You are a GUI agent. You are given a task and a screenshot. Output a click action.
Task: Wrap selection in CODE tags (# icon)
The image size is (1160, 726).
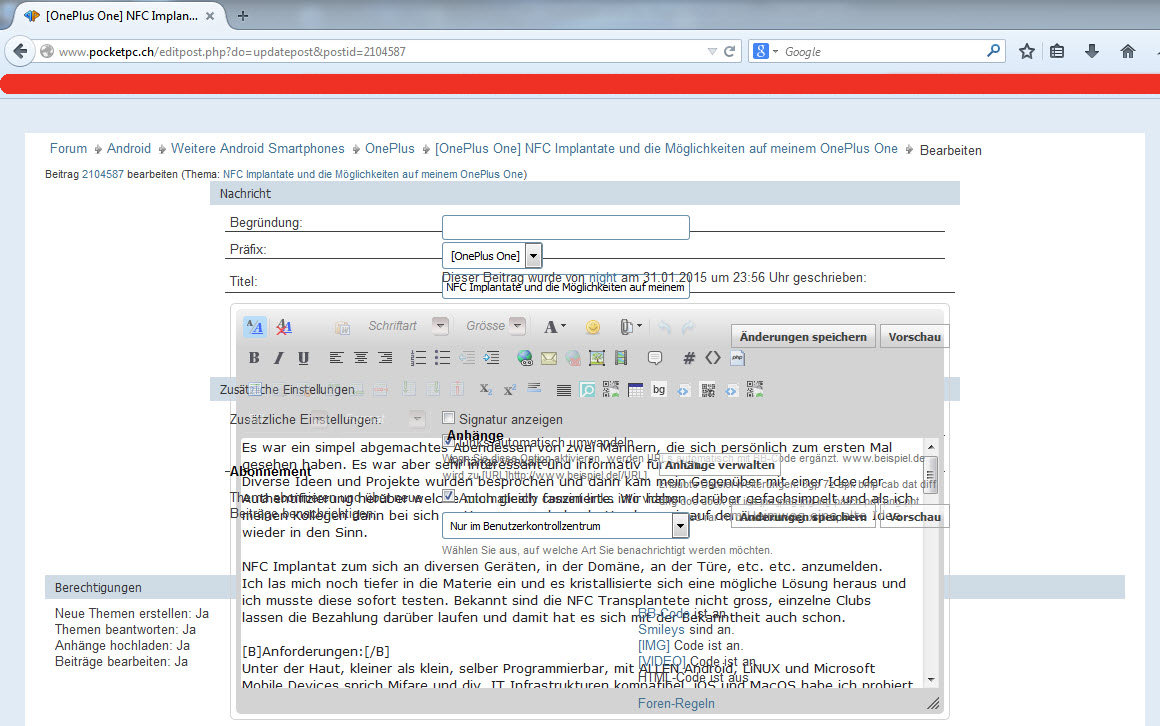[689, 358]
